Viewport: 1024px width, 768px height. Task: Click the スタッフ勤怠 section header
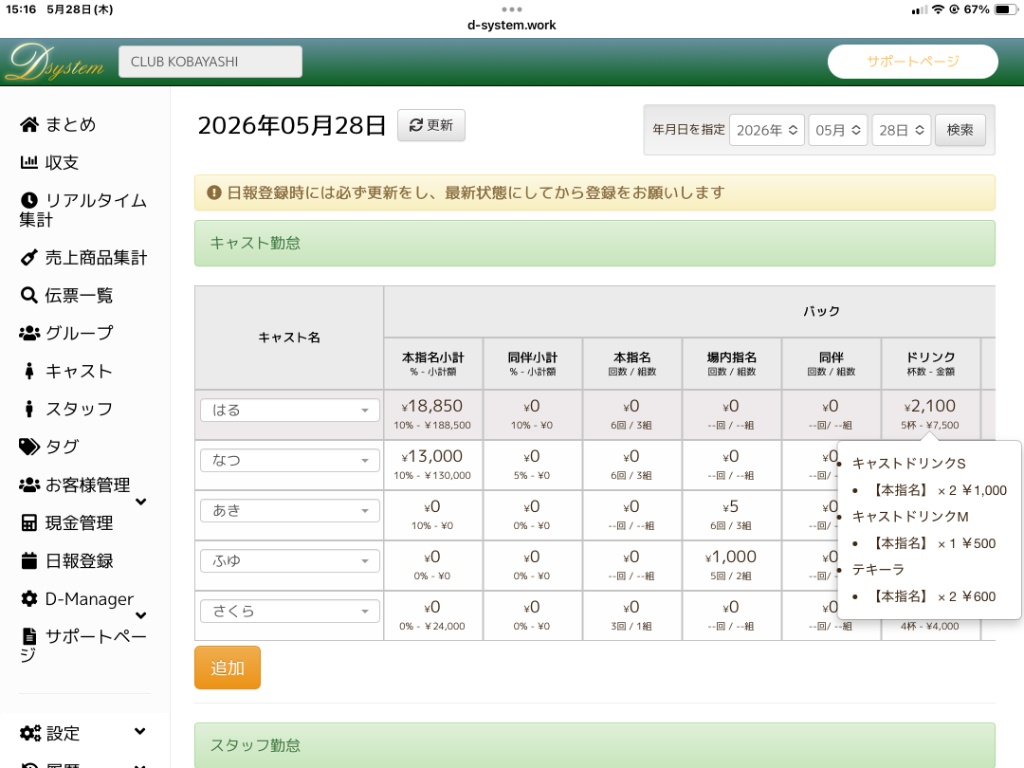594,744
